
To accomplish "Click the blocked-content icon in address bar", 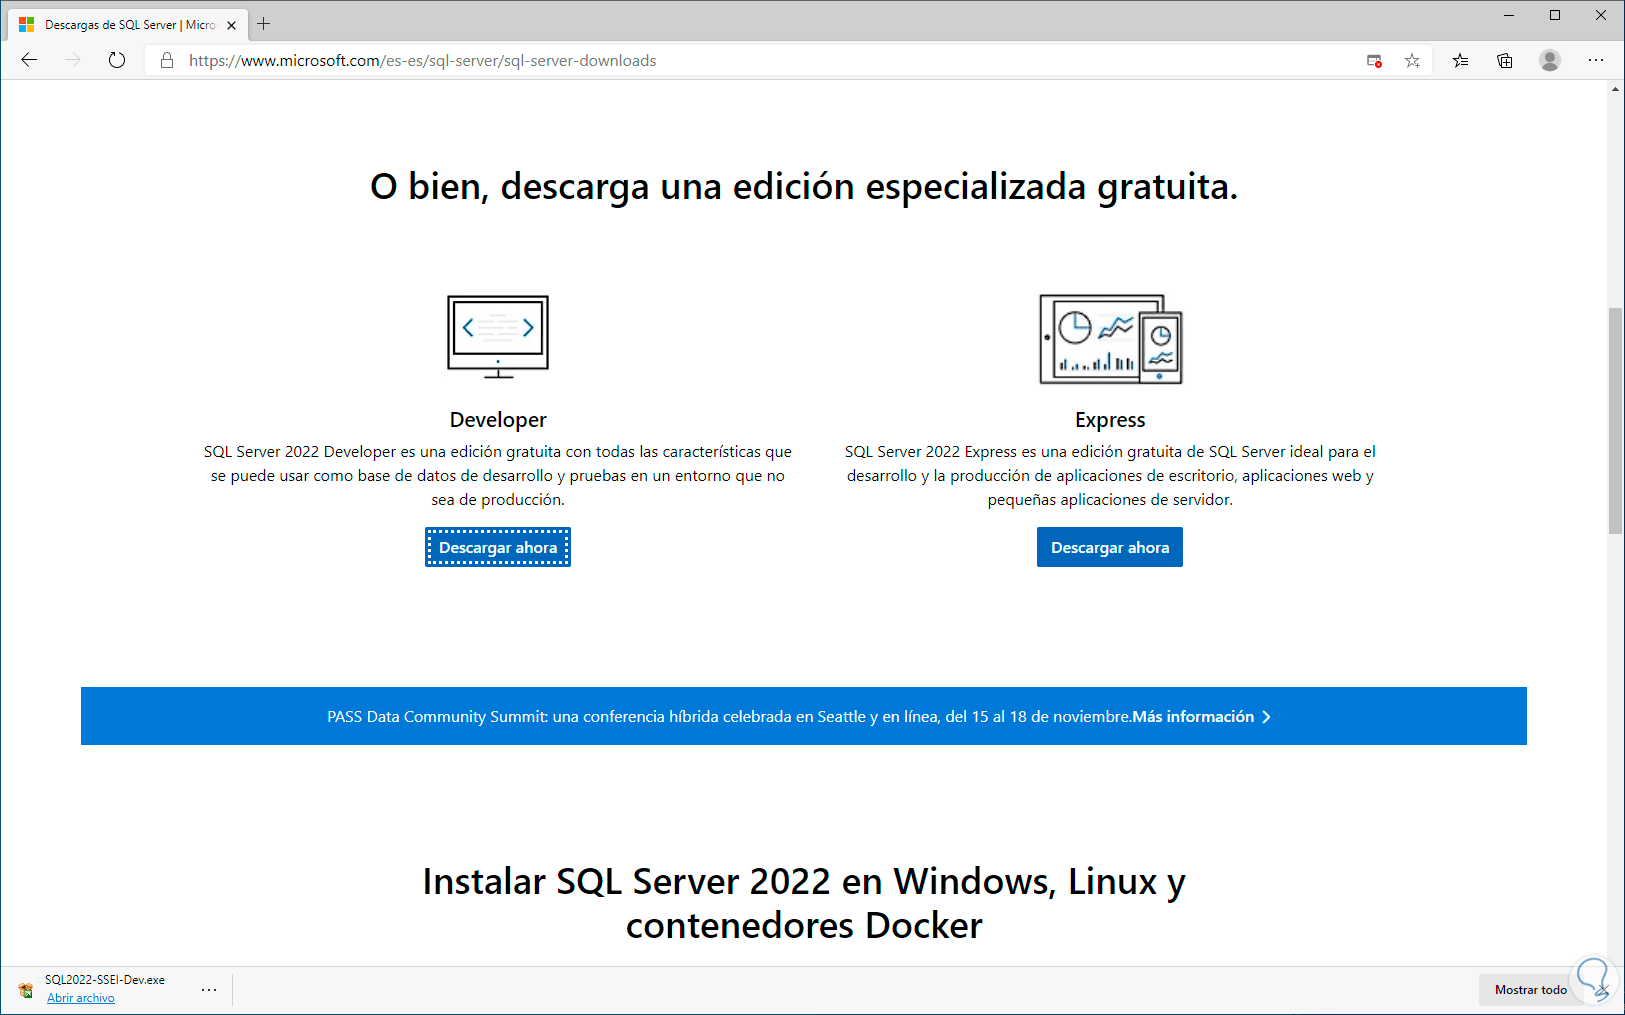I will tap(1375, 61).
